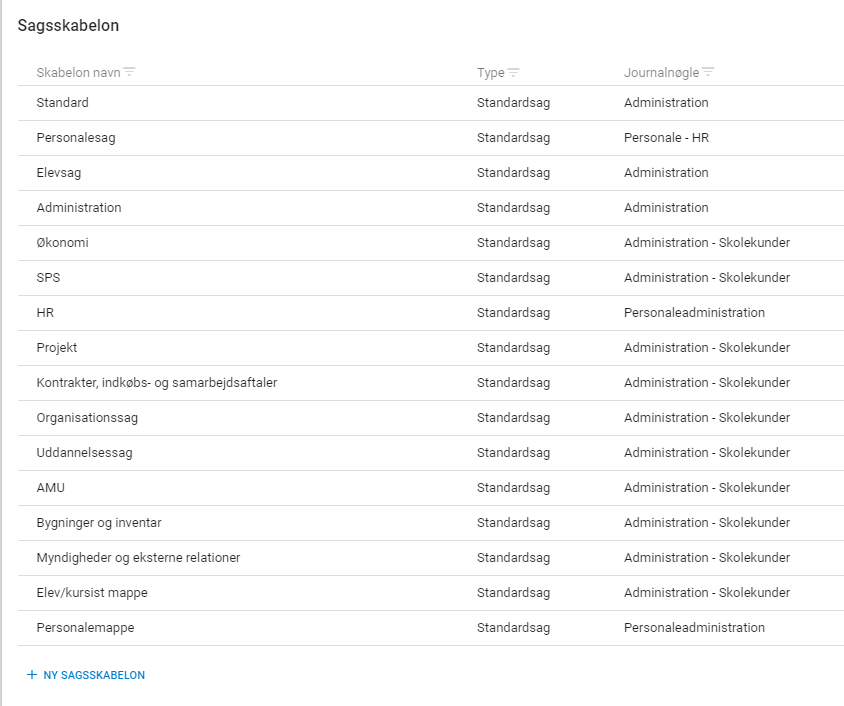Image resolution: width=844 pixels, height=706 pixels.
Task: Open the Elevsag template row
Action: [431, 173]
